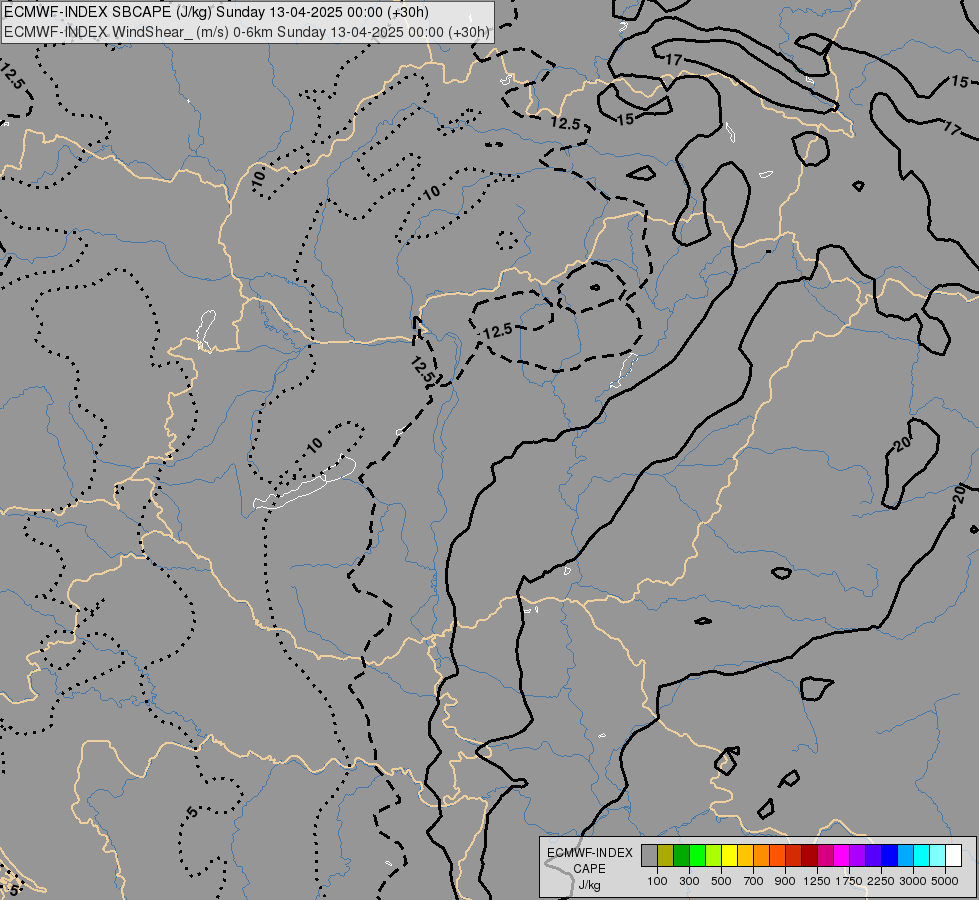Click the legend label 5000
The image size is (979, 900).
[x=945, y=881]
